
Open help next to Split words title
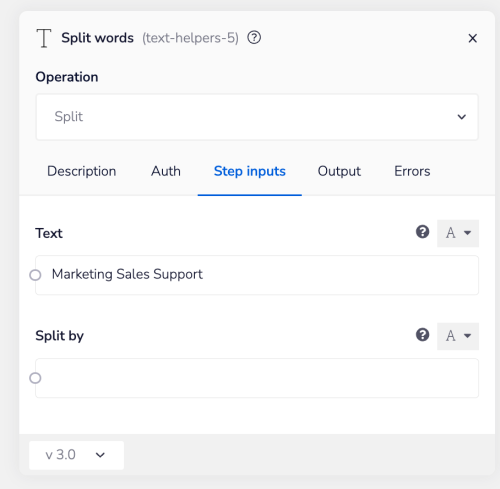[x=254, y=38]
